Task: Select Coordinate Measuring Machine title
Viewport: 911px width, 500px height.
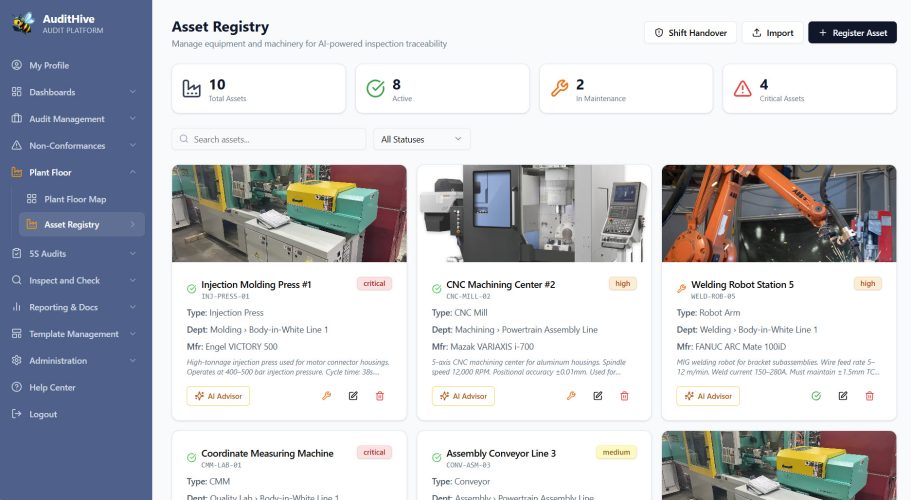Action: coord(267,454)
